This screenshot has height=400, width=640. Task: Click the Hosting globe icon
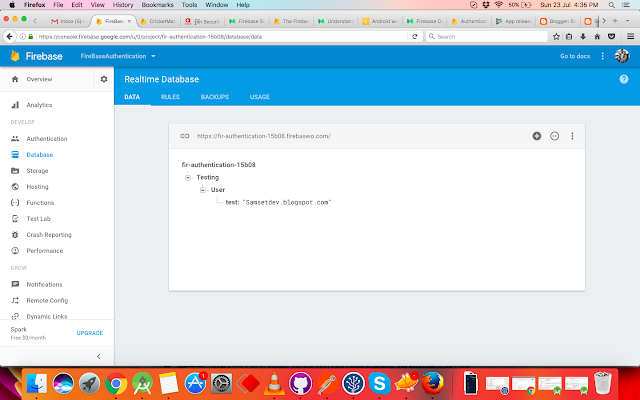click(x=15, y=187)
